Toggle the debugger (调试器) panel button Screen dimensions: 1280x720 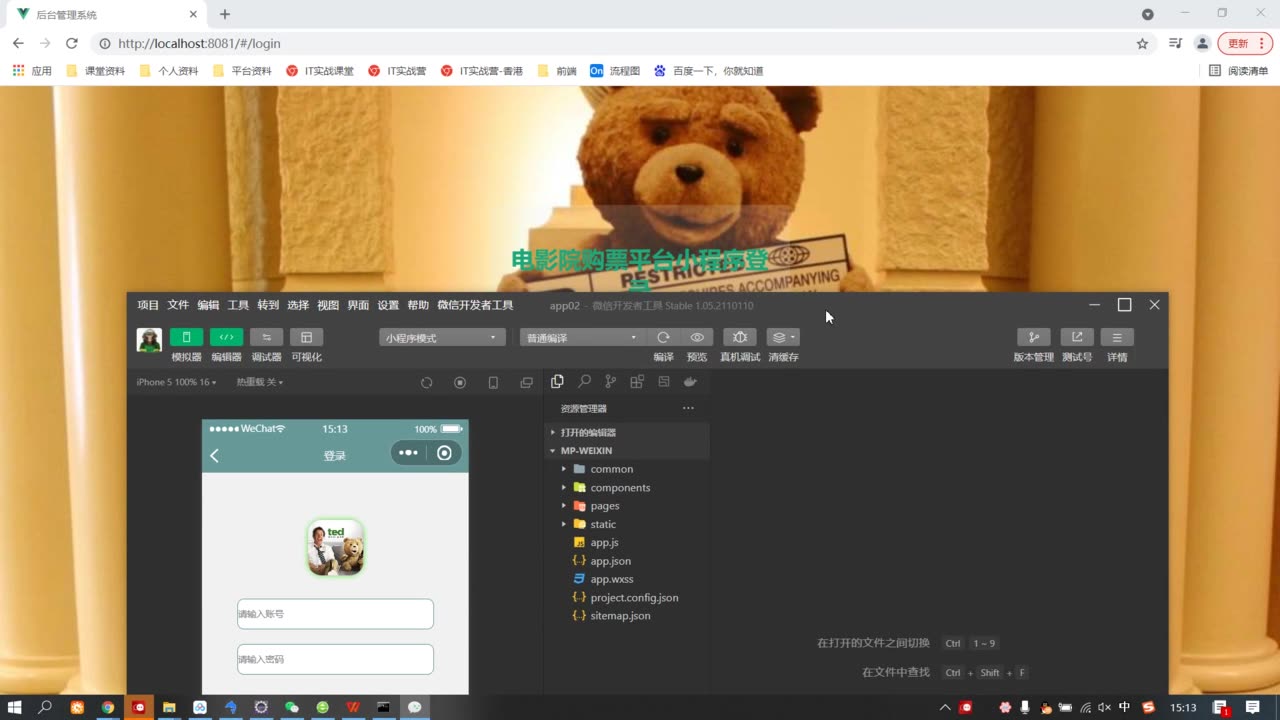(266, 337)
